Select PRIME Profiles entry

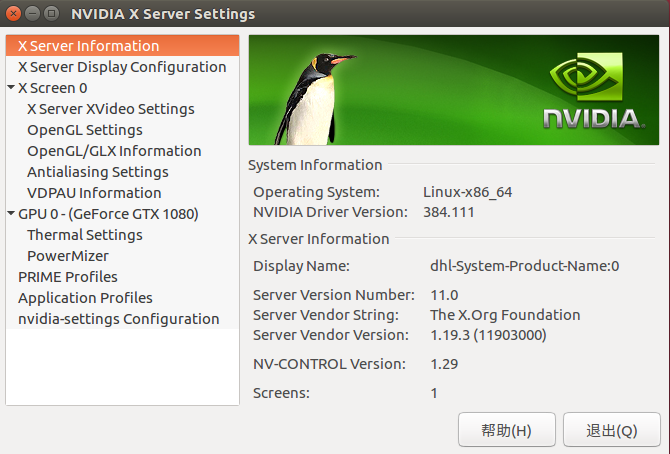pos(68,277)
